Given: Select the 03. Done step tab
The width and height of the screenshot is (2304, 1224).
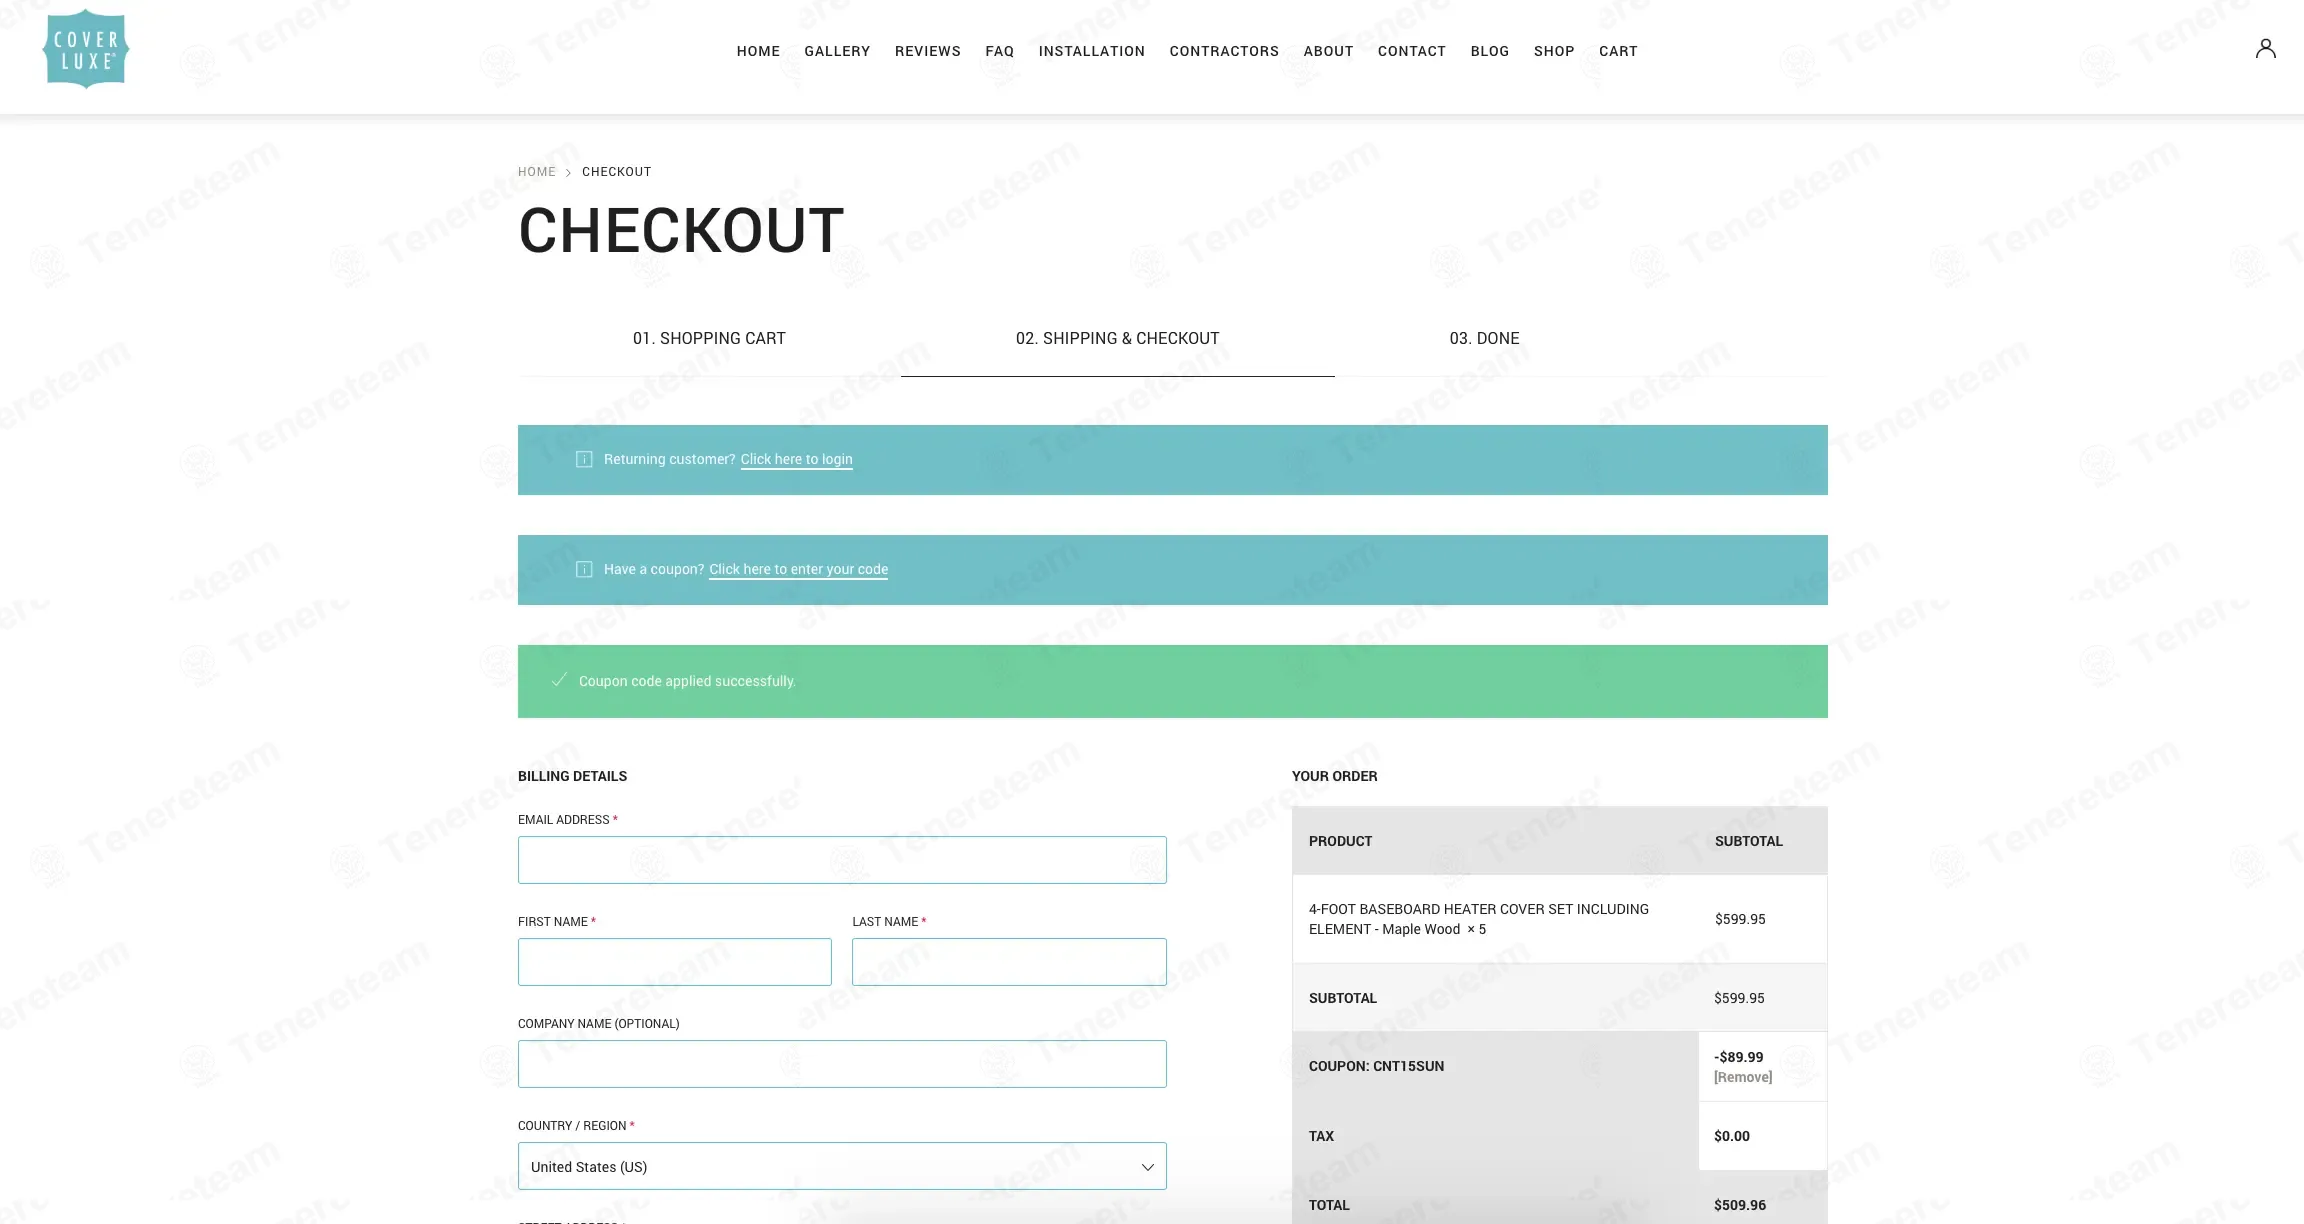Looking at the screenshot, I should coord(1483,338).
